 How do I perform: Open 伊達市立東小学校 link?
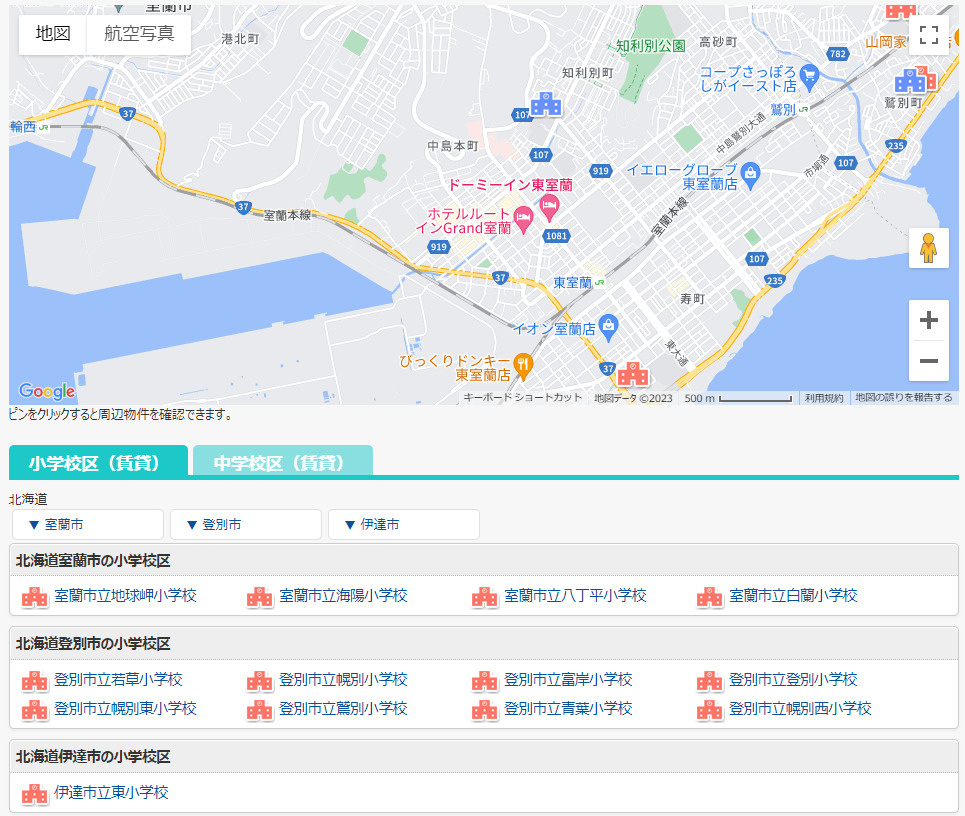[111, 792]
